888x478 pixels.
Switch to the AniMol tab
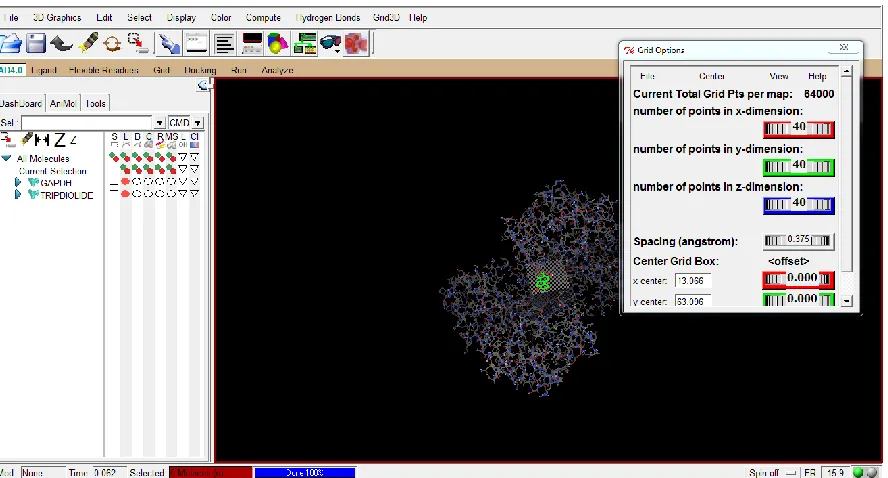(x=63, y=104)
